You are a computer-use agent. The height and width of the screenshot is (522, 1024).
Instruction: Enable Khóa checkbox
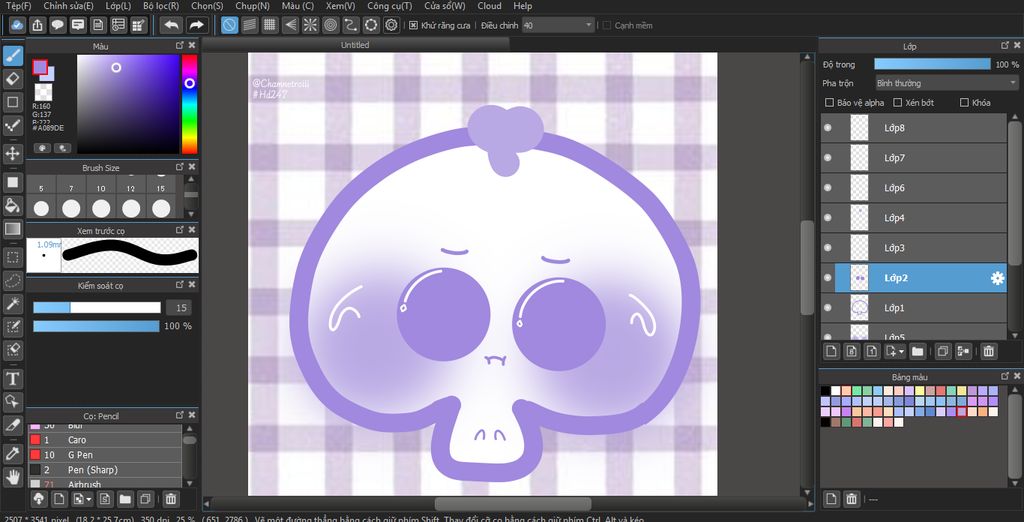click(964, 103)
